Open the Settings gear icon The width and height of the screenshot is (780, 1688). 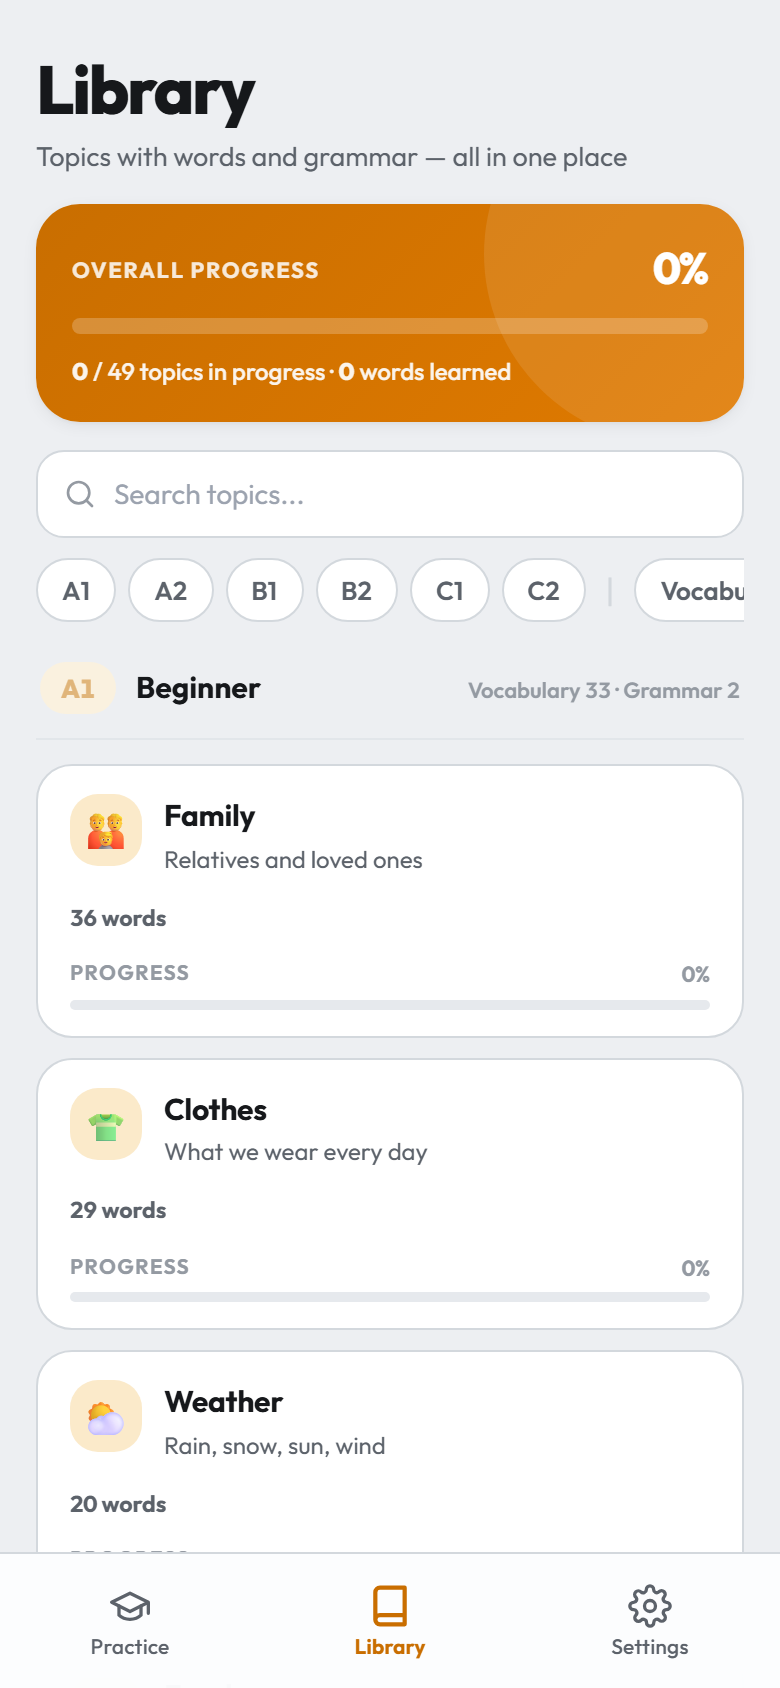[x=650, y=1606]
